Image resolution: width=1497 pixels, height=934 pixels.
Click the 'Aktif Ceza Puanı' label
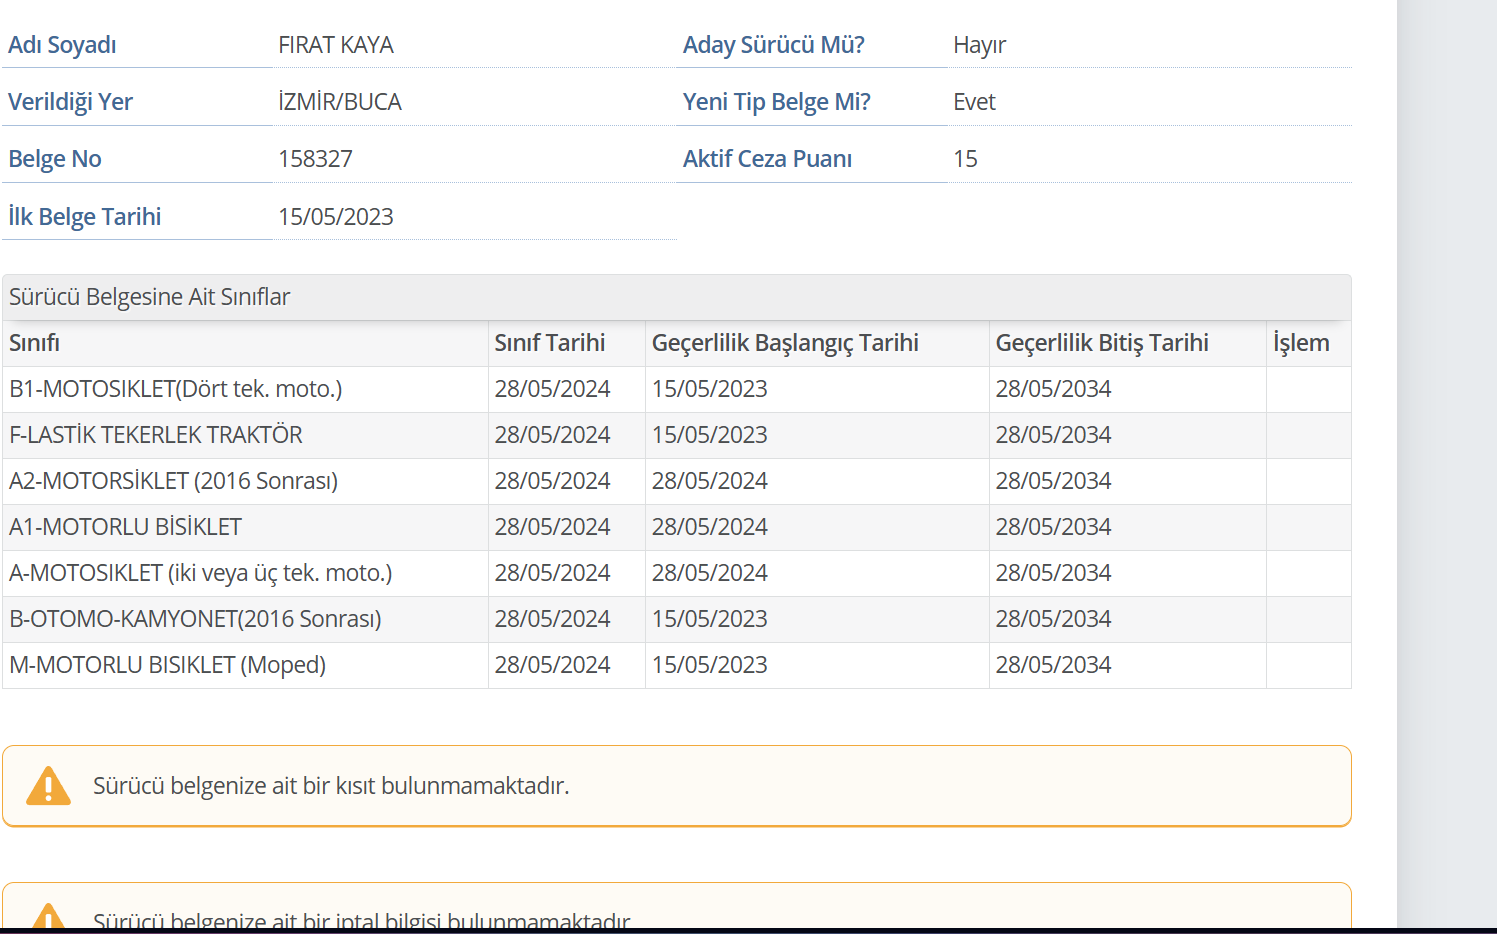tap(767, 159)
